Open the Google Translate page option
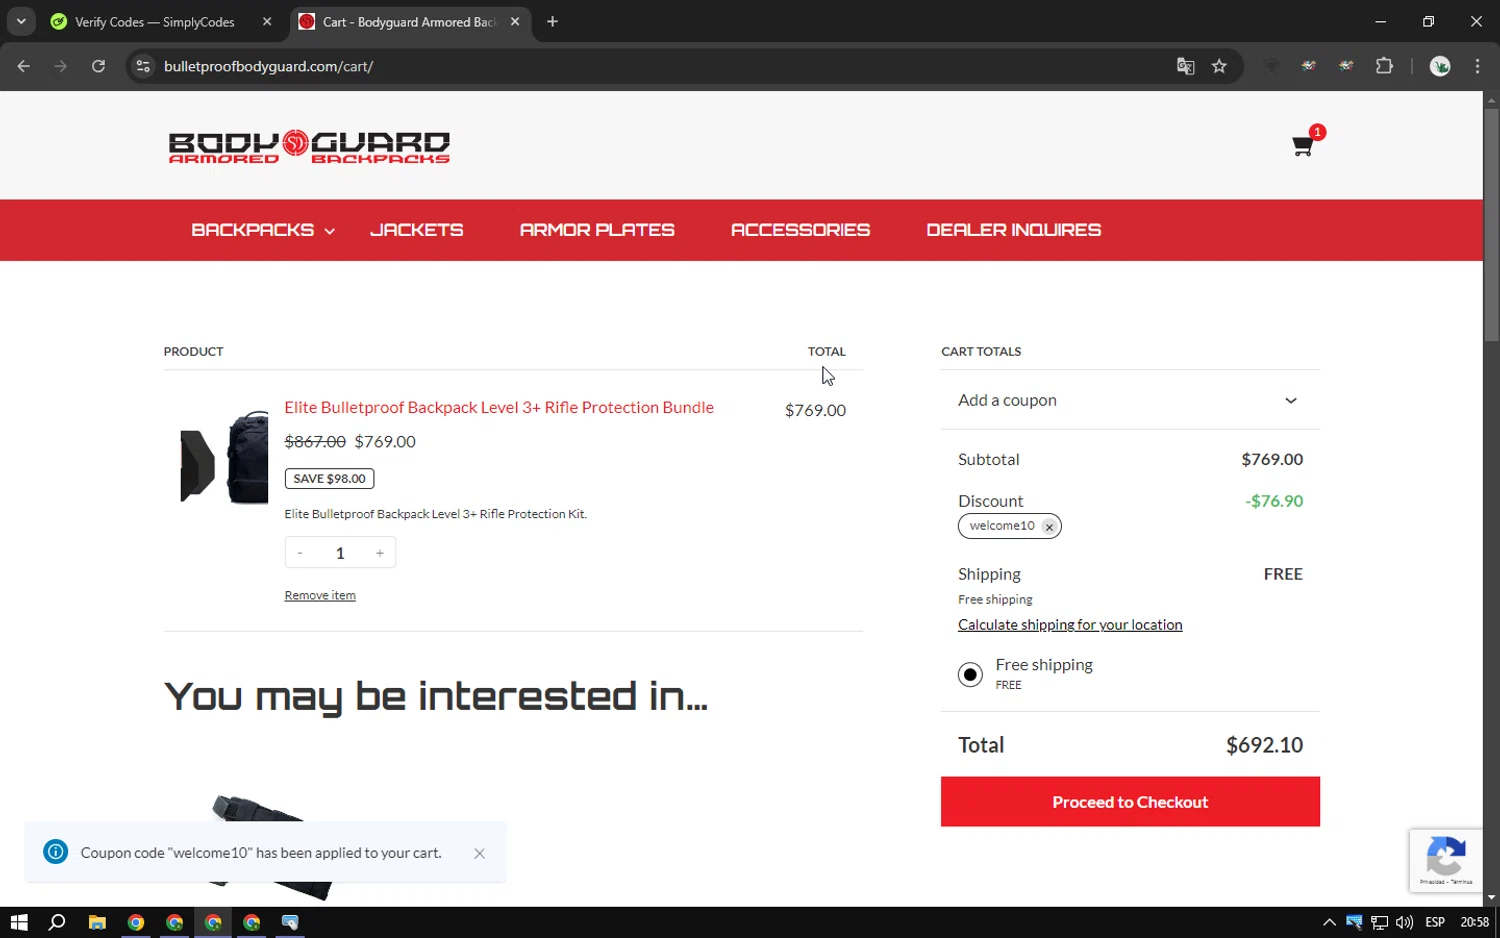 pyautogui.click(x=1185, y=66)
